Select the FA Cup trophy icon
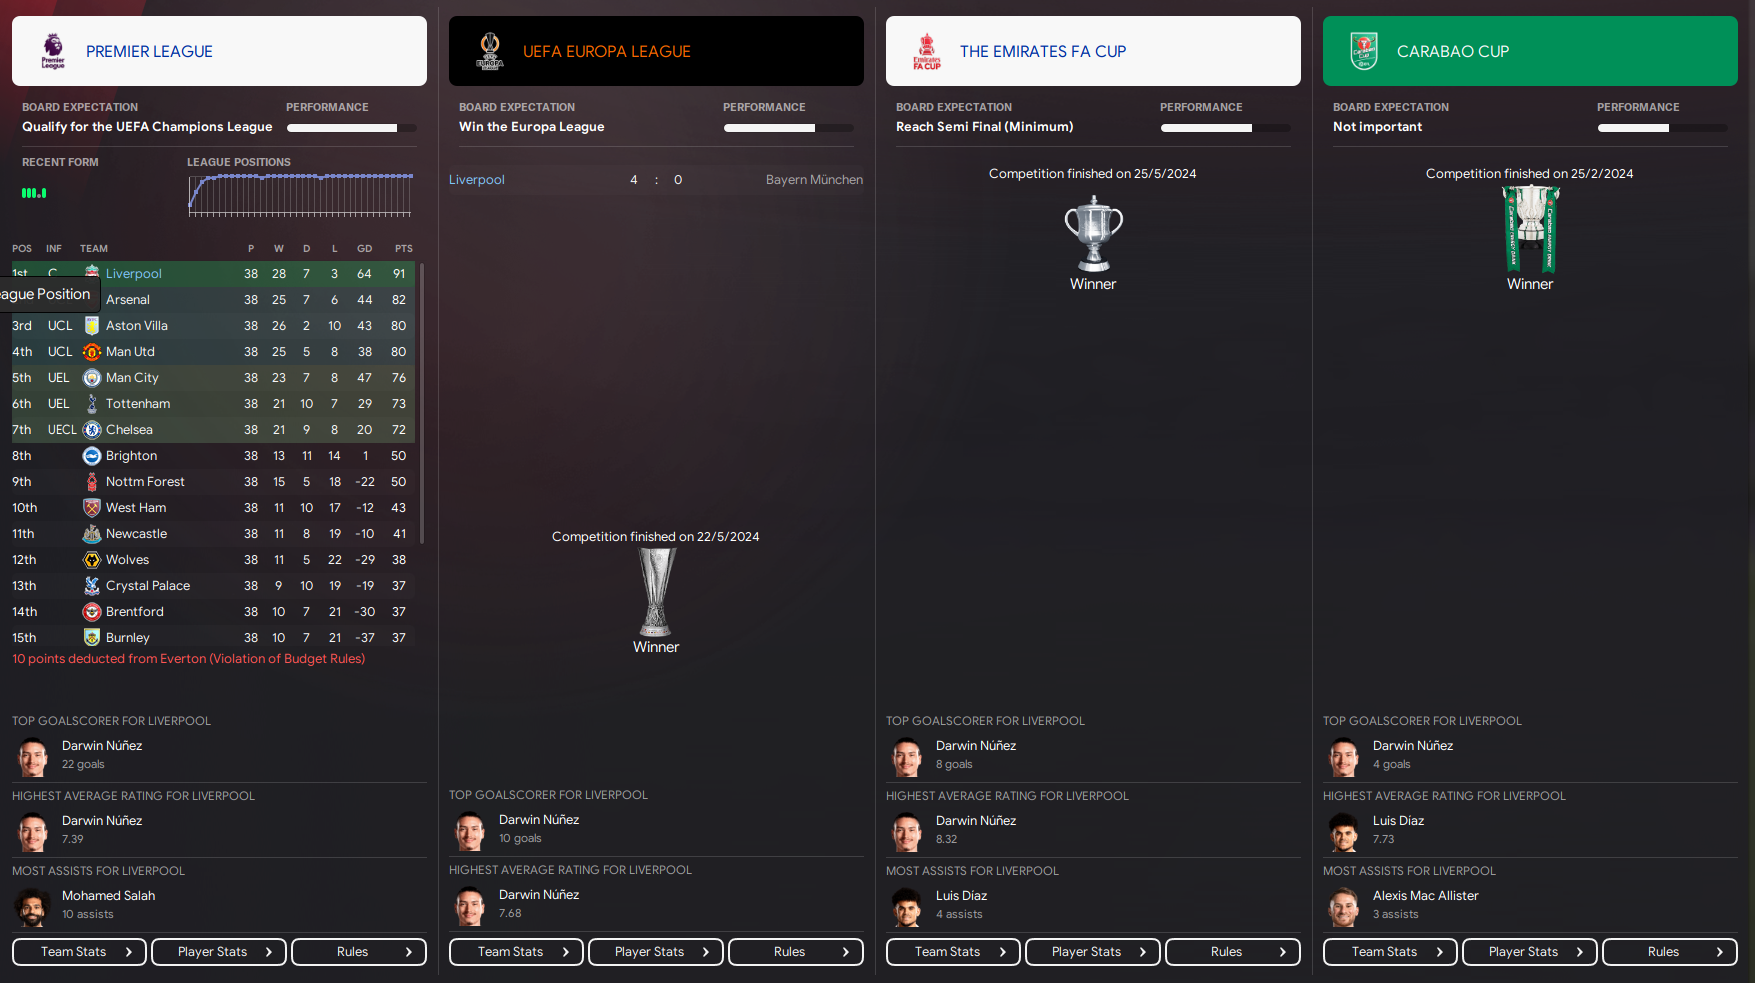Viewport: 1755px width, 983px height. pyautogui.click(x=1093, y=233)
